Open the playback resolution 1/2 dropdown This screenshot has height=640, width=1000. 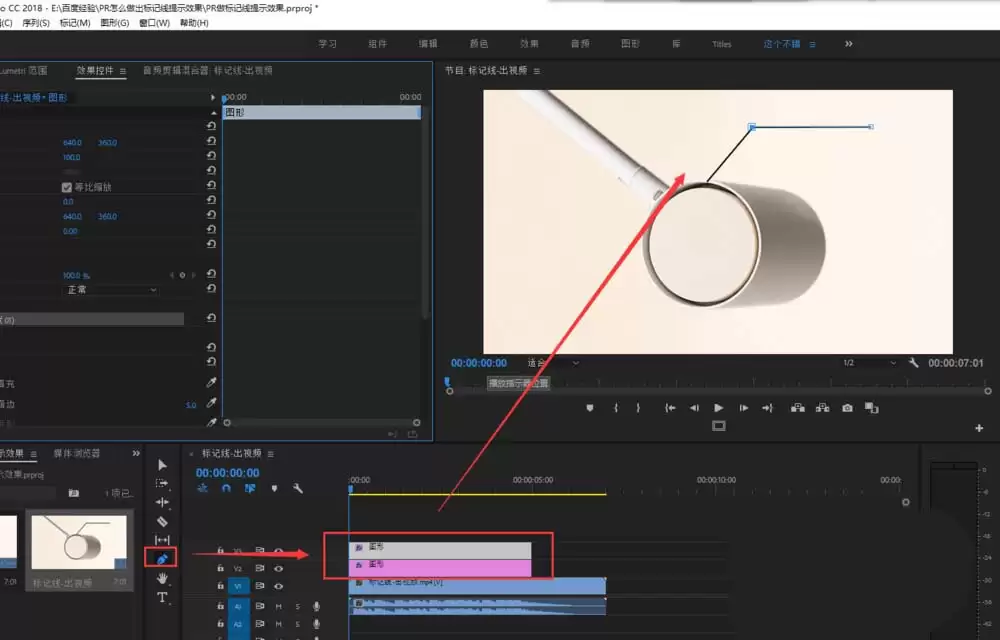(x=869, y=363)
